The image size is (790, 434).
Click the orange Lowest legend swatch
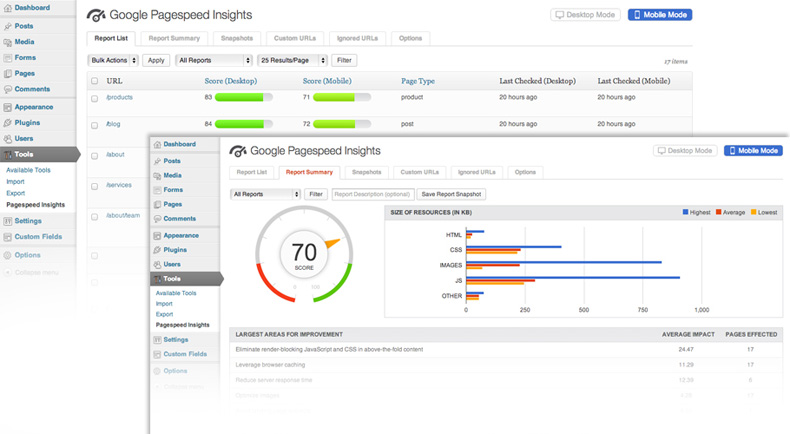tap(754, 212)
